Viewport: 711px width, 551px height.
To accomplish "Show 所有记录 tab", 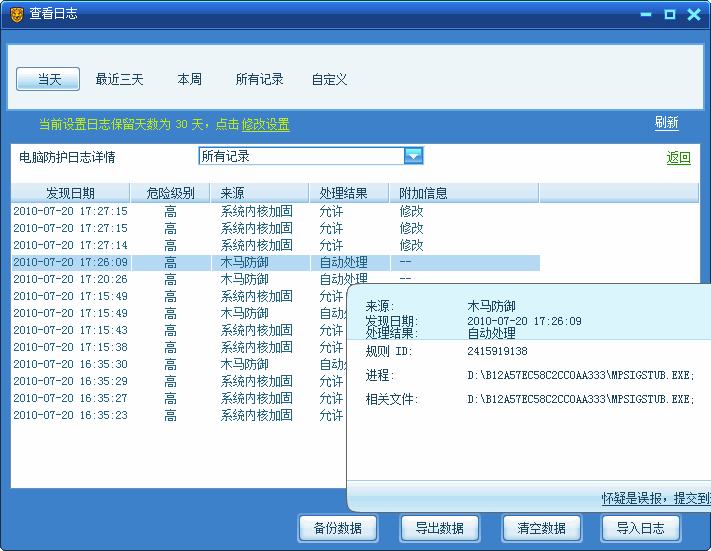I will [259, 79].
